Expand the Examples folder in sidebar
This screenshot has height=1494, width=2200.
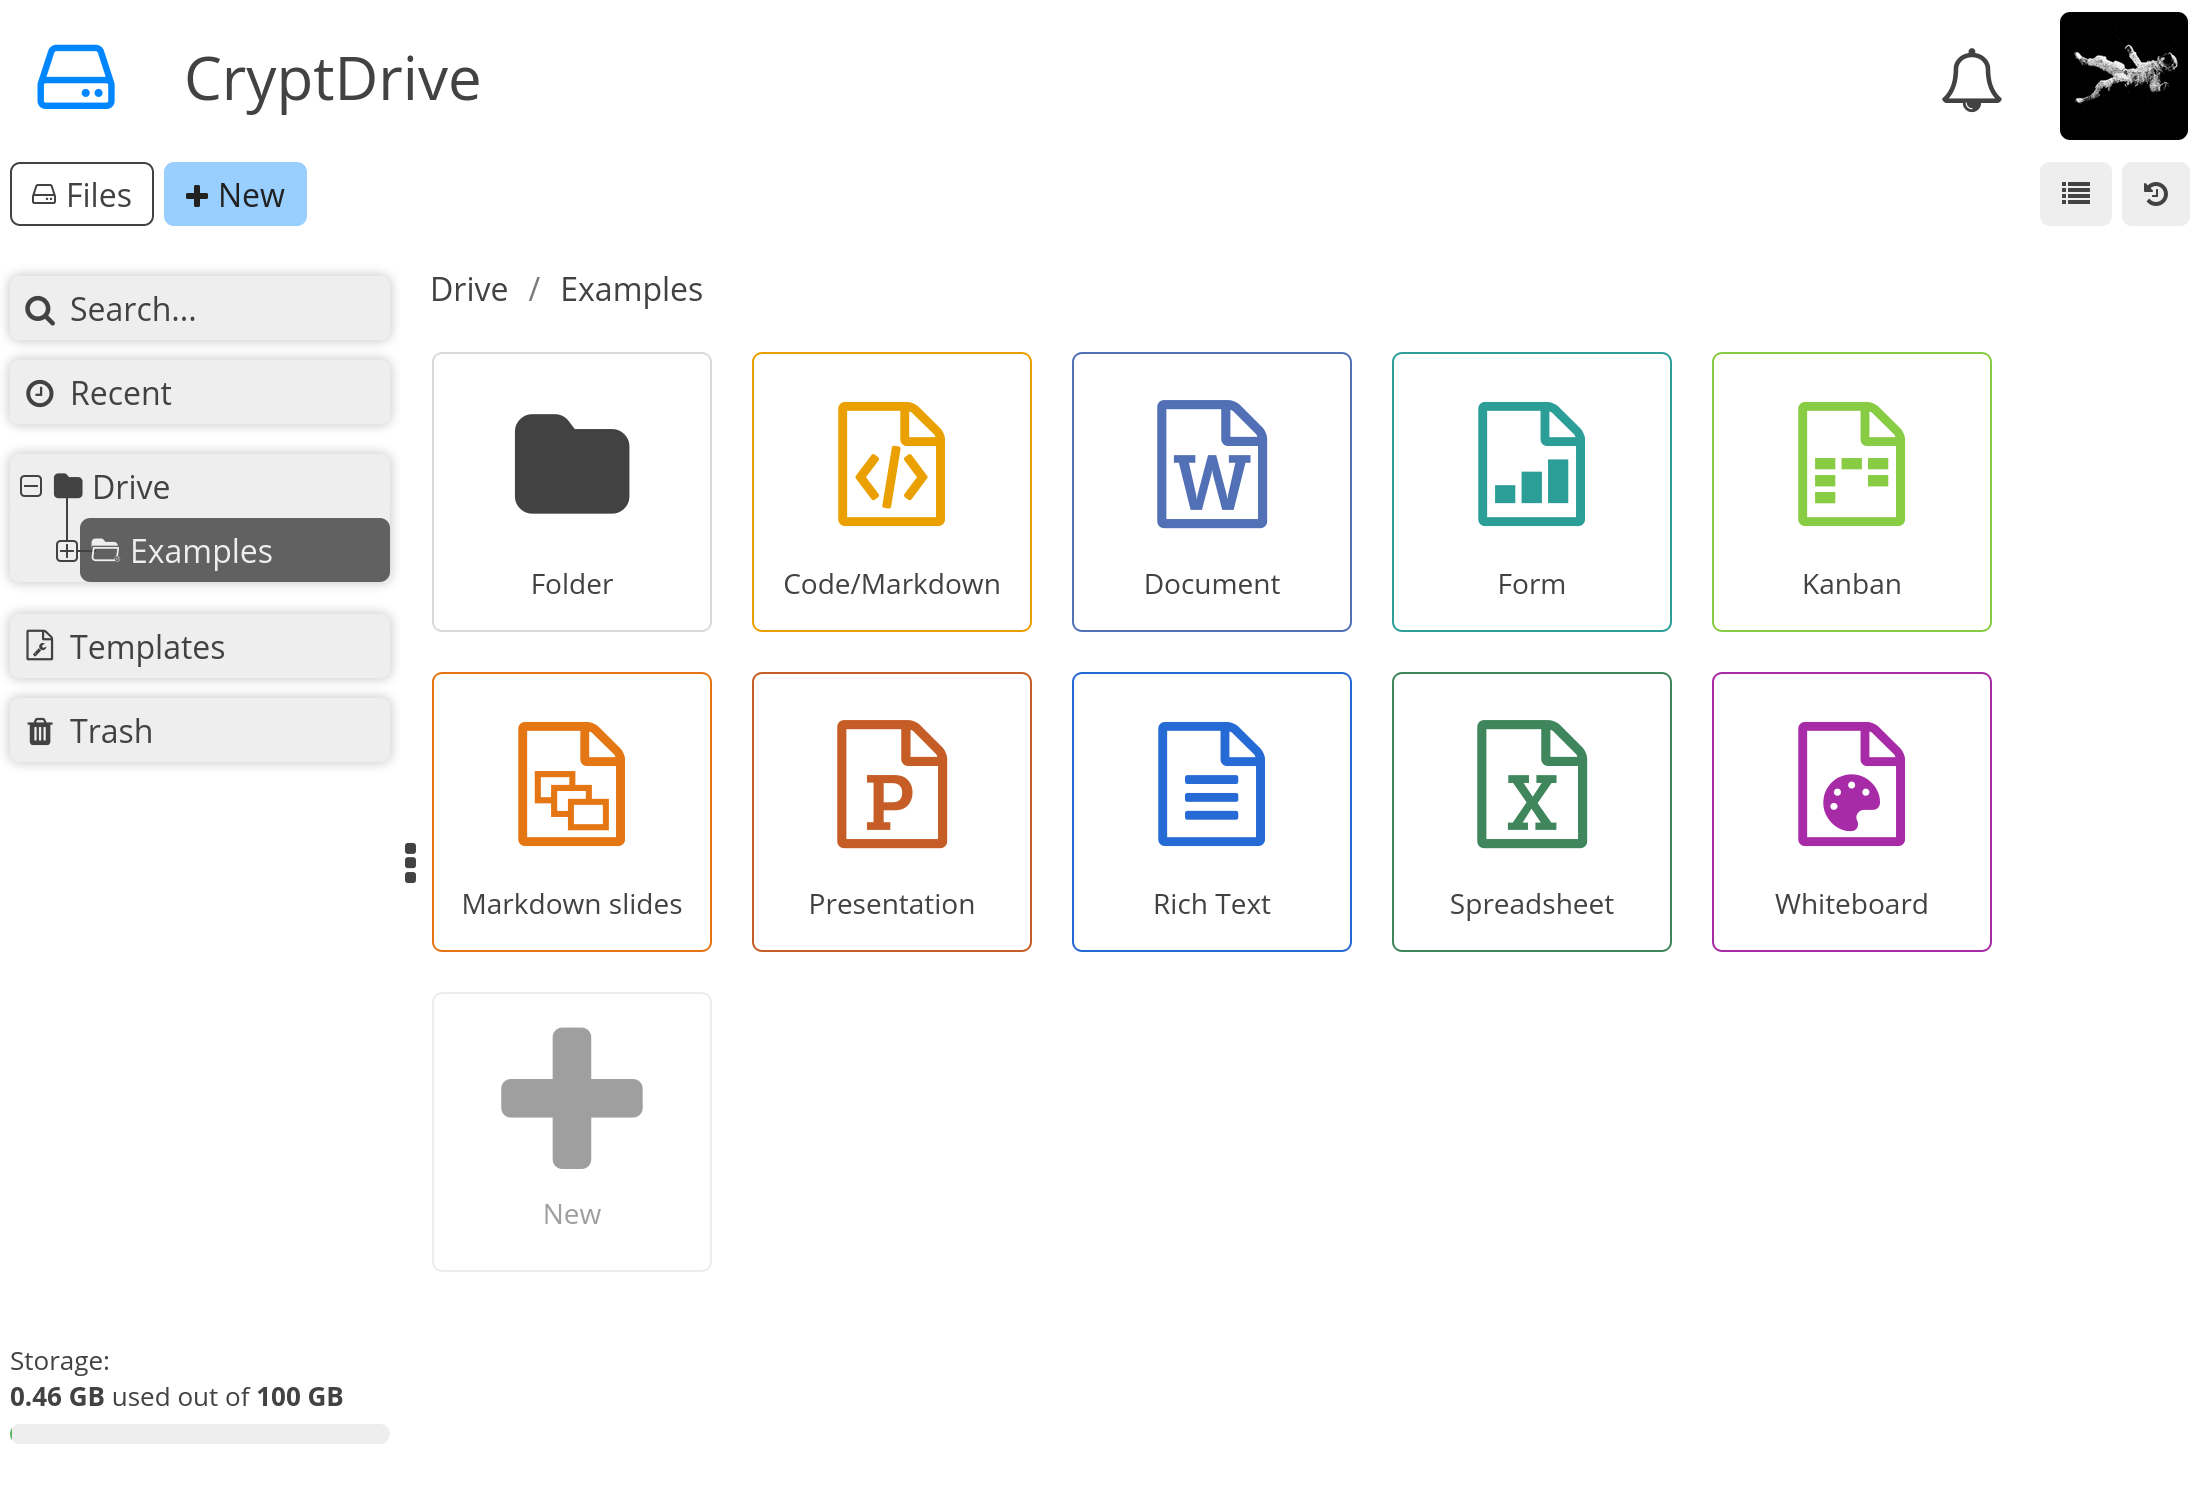[x=67, y=549]
